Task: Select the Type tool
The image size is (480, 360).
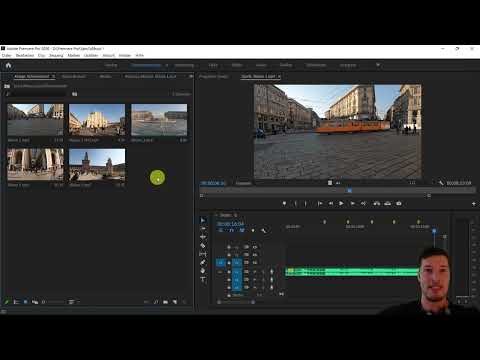Action: click(x=203, y=279)
